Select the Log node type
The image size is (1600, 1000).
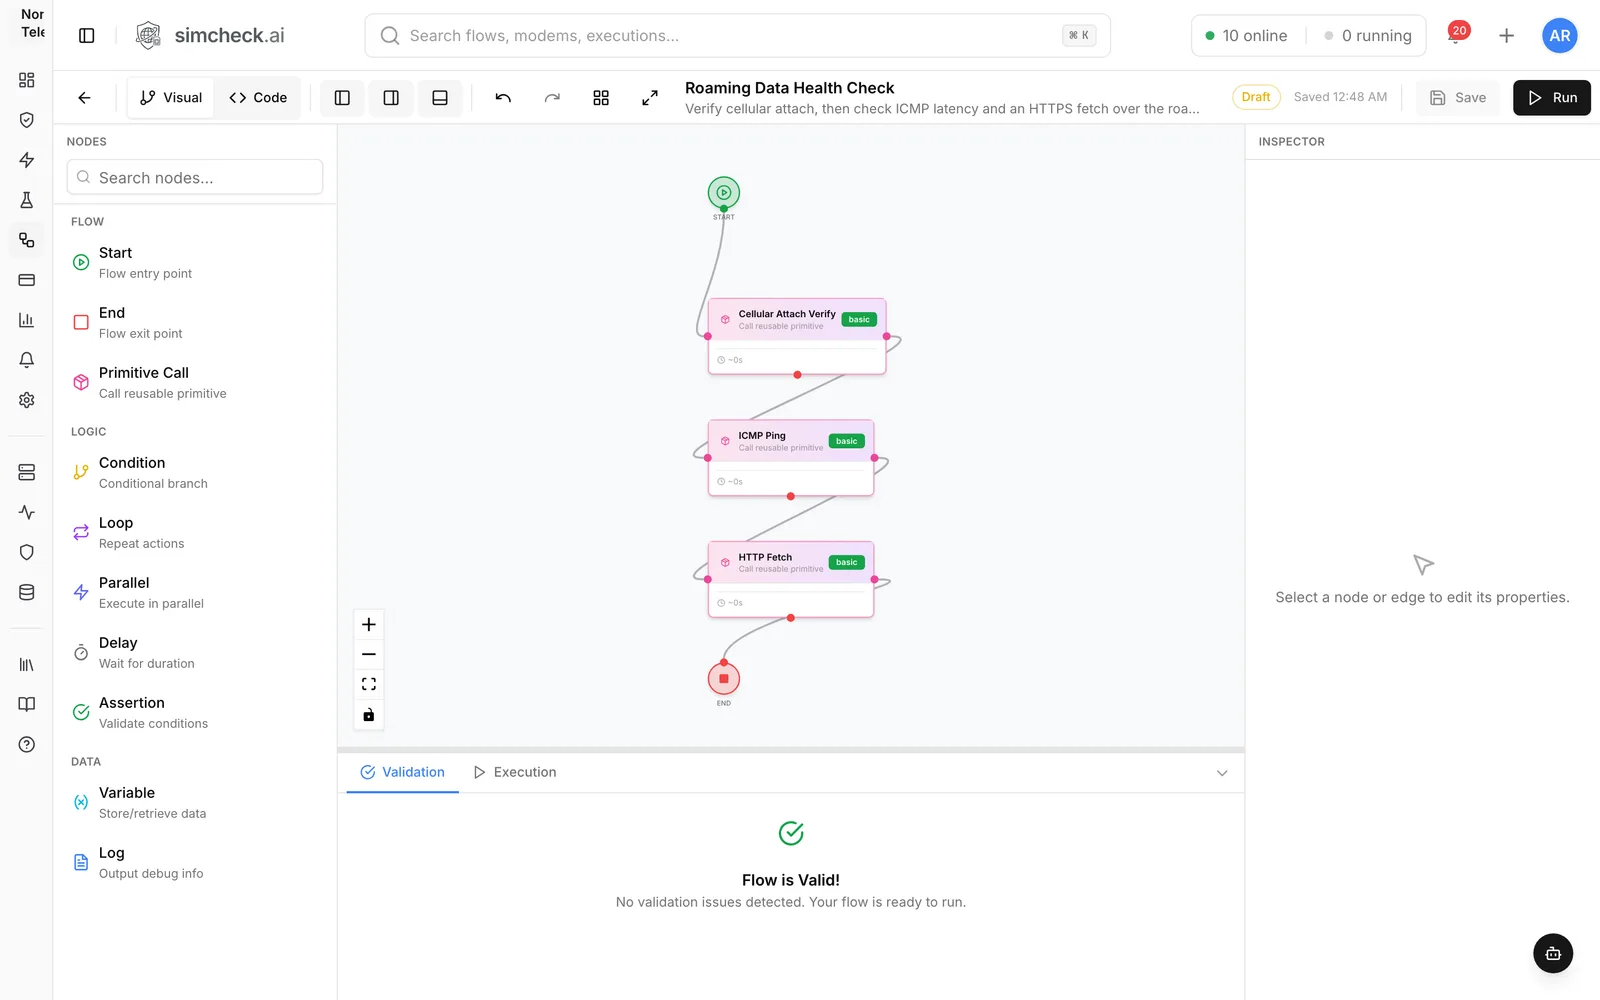(x=195, y=863)
